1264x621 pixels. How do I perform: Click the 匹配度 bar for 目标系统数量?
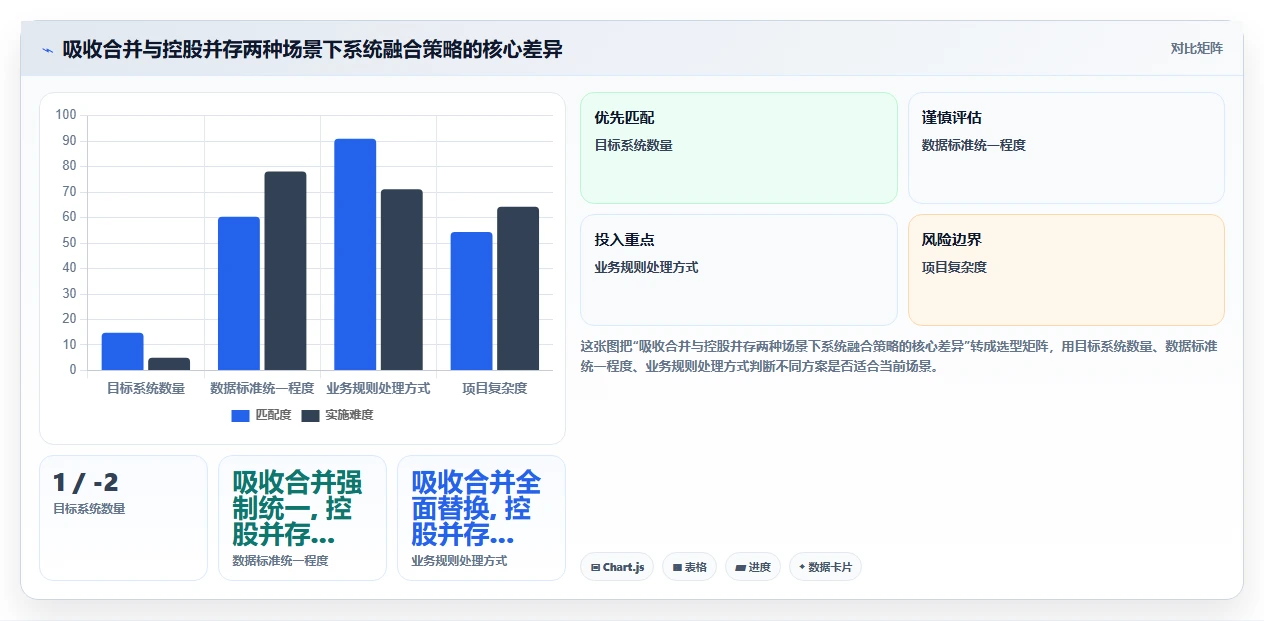tap(122, 351)
